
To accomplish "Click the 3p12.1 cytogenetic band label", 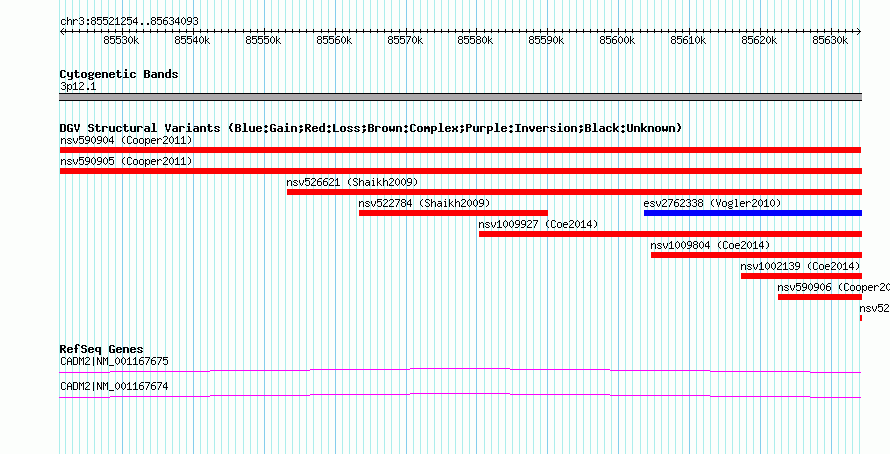I will (x=78, y=87).
